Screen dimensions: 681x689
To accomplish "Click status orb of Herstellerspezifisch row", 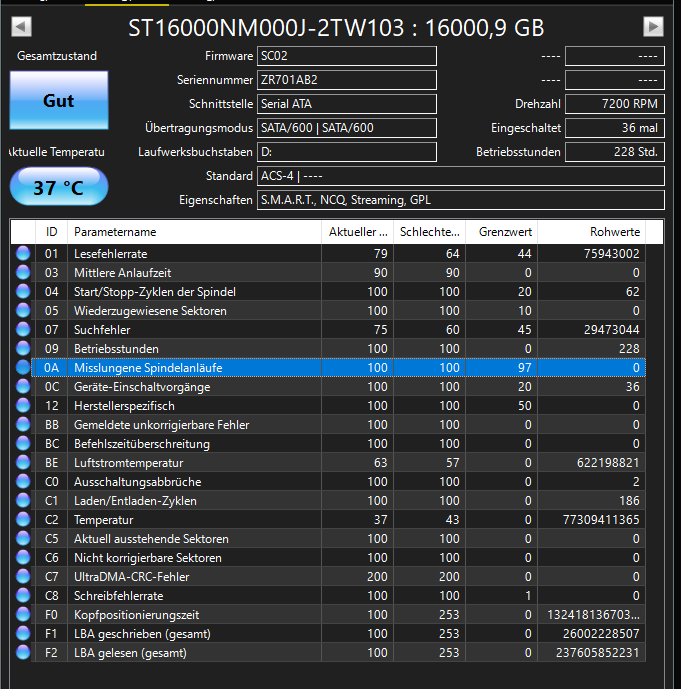I will tap(23, 406).
